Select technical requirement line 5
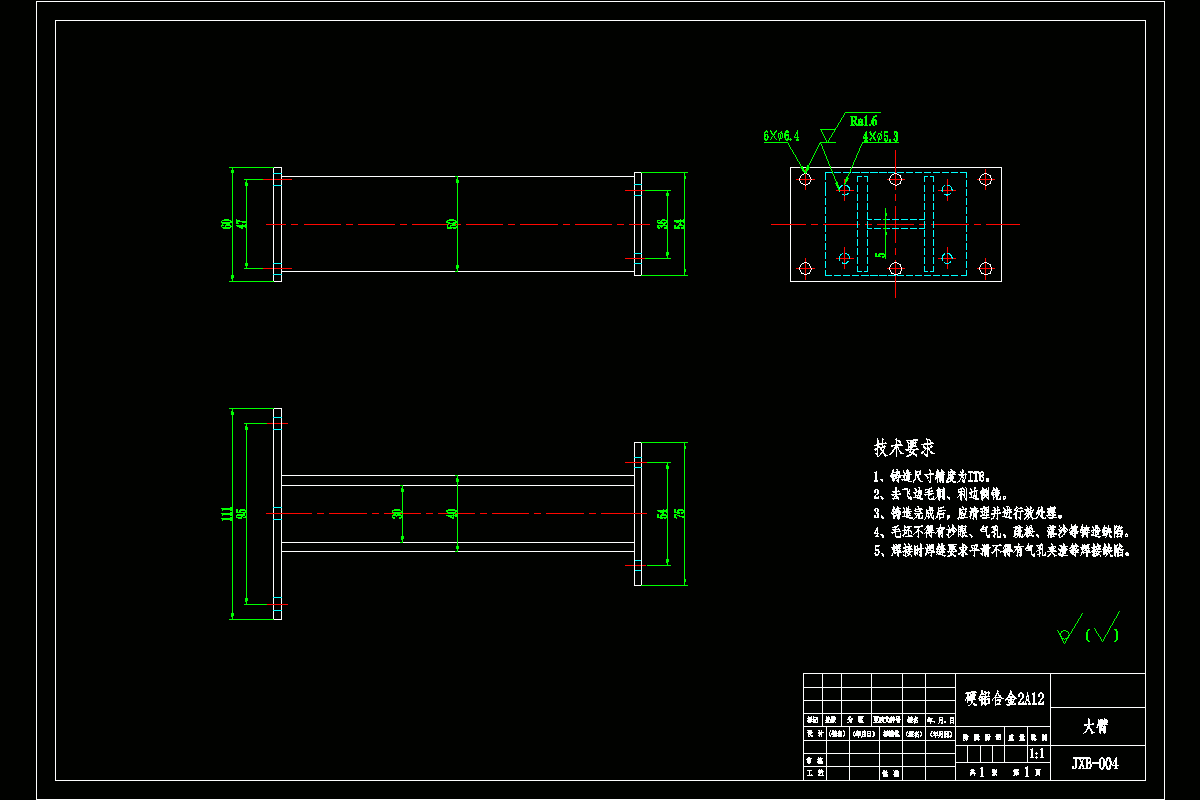Screen dimensions: 1200x800 tap(1003, 551)
